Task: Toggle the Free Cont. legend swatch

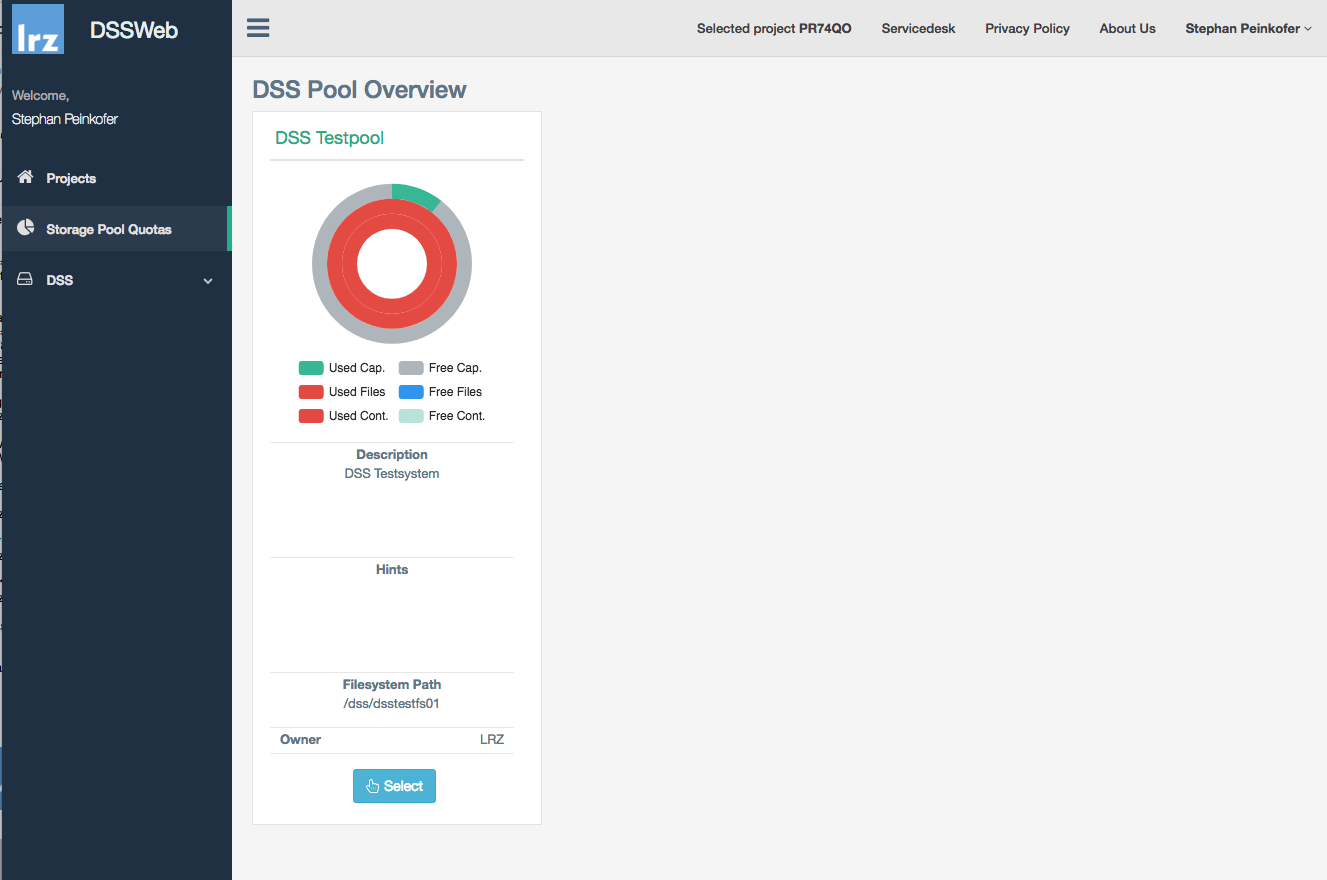Action: (411, 416)
